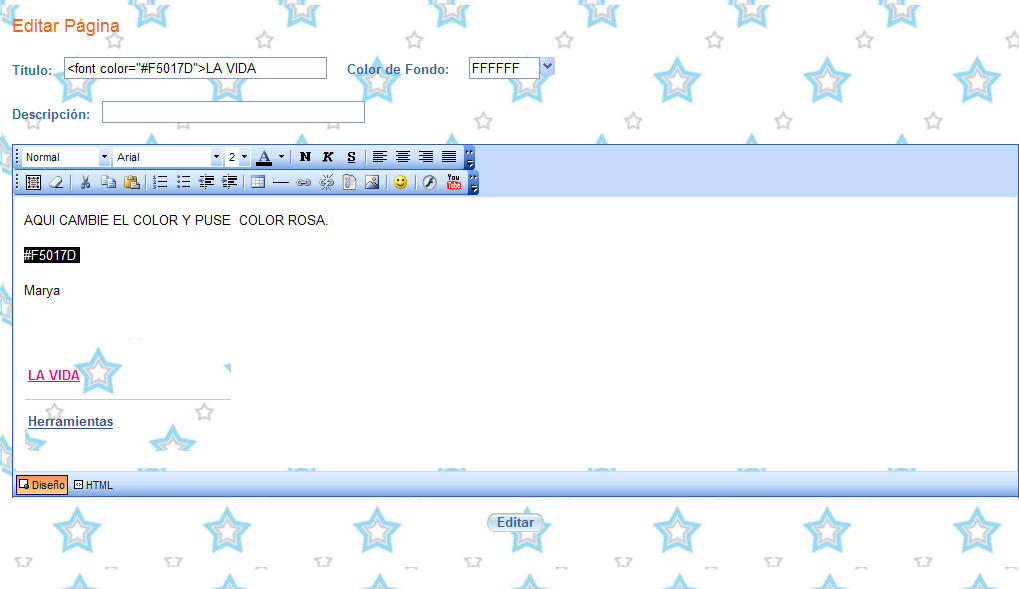Cut selection with the scissors icon
1019x589 pixels.
coord(85,183)
